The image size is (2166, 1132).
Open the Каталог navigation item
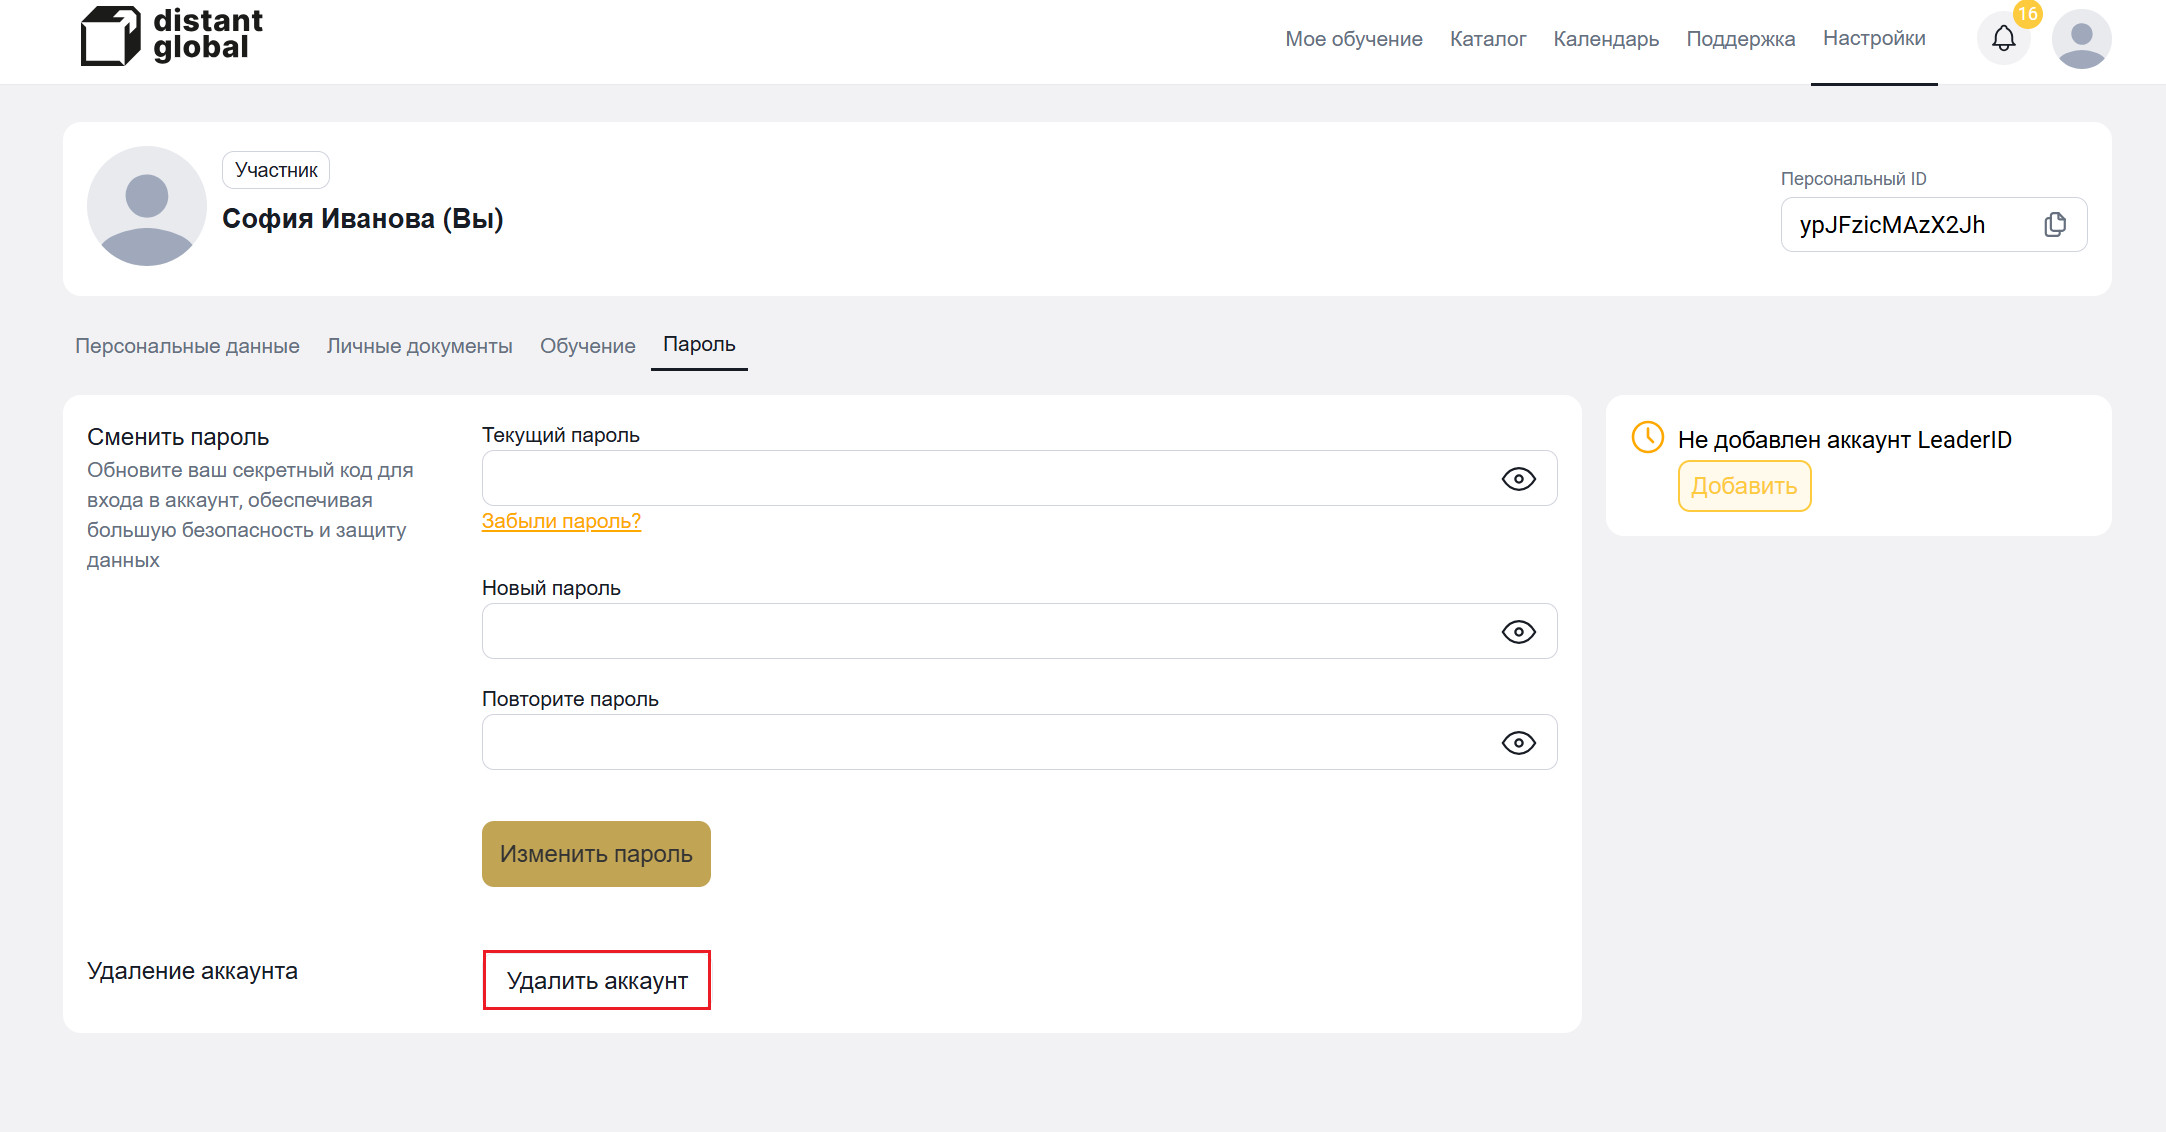coord(1487,39)
